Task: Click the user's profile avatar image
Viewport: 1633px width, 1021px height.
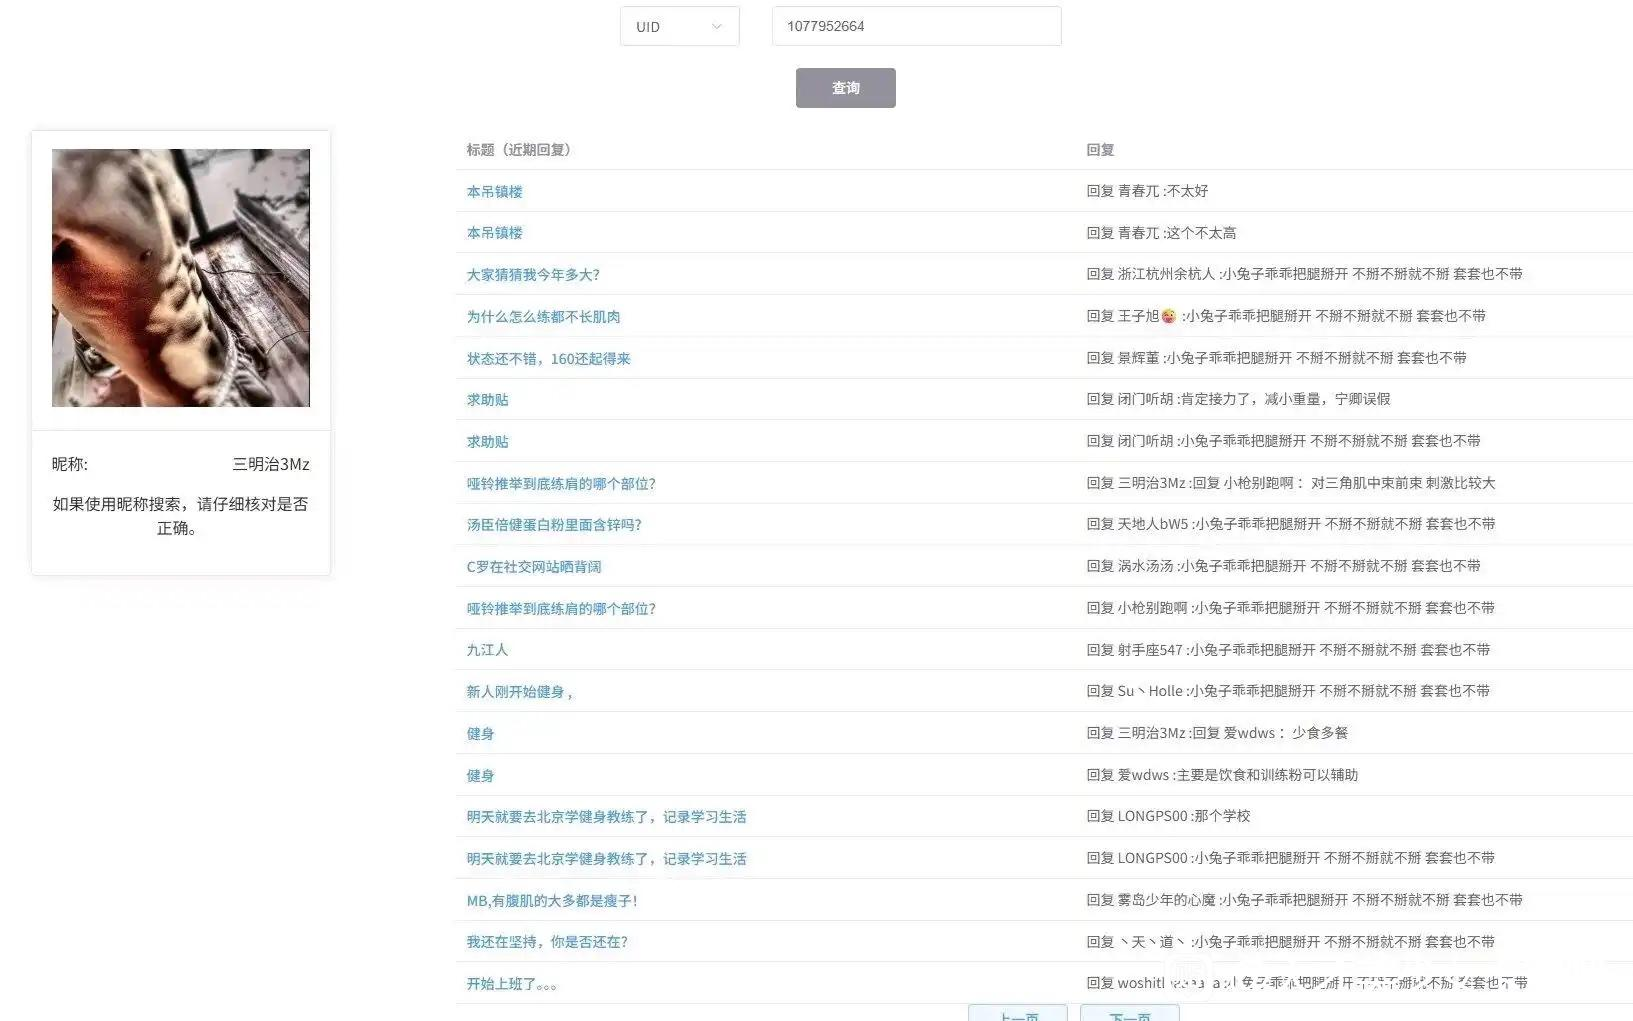Action: click(181, 277)
